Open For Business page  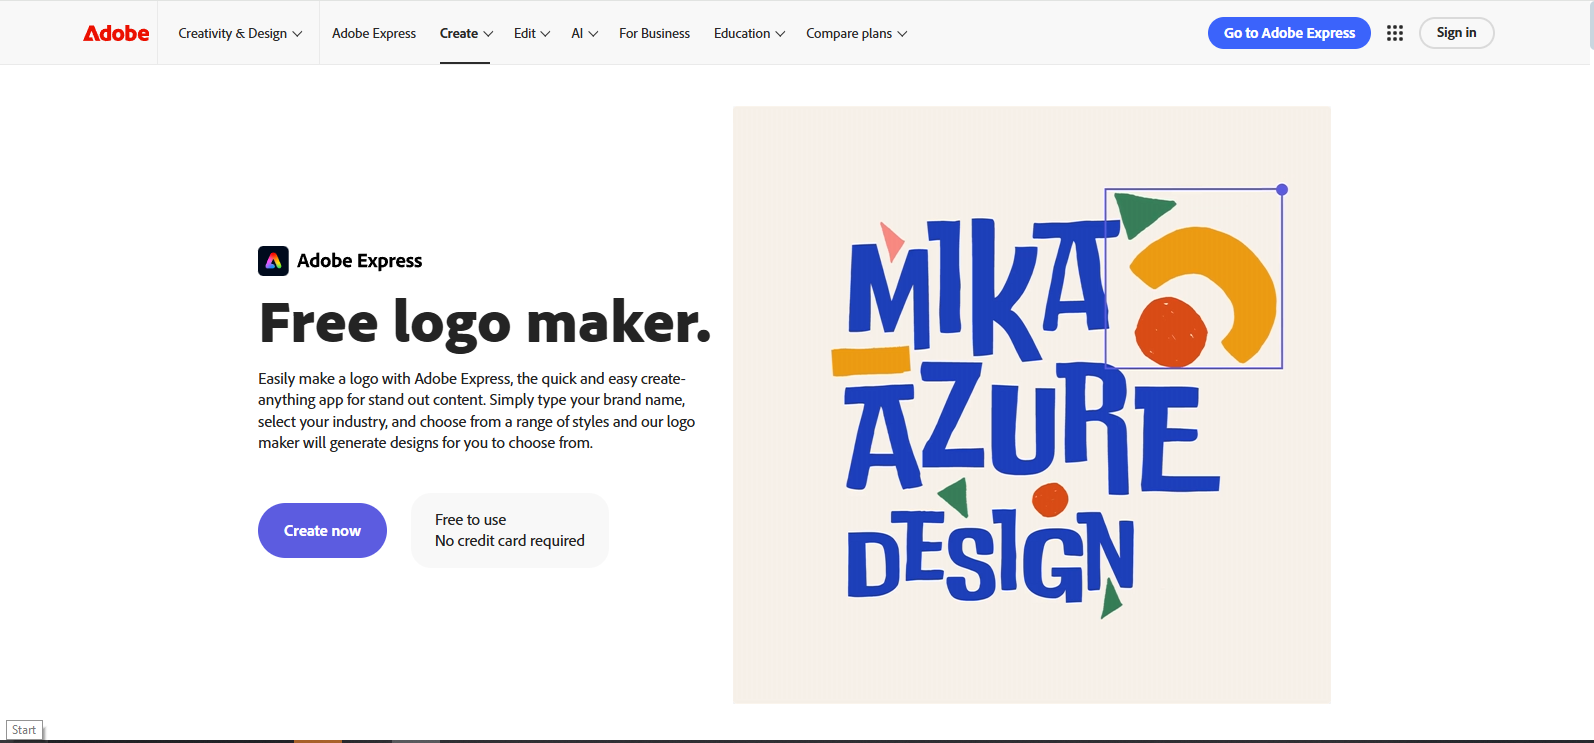(x=654, y=33)
